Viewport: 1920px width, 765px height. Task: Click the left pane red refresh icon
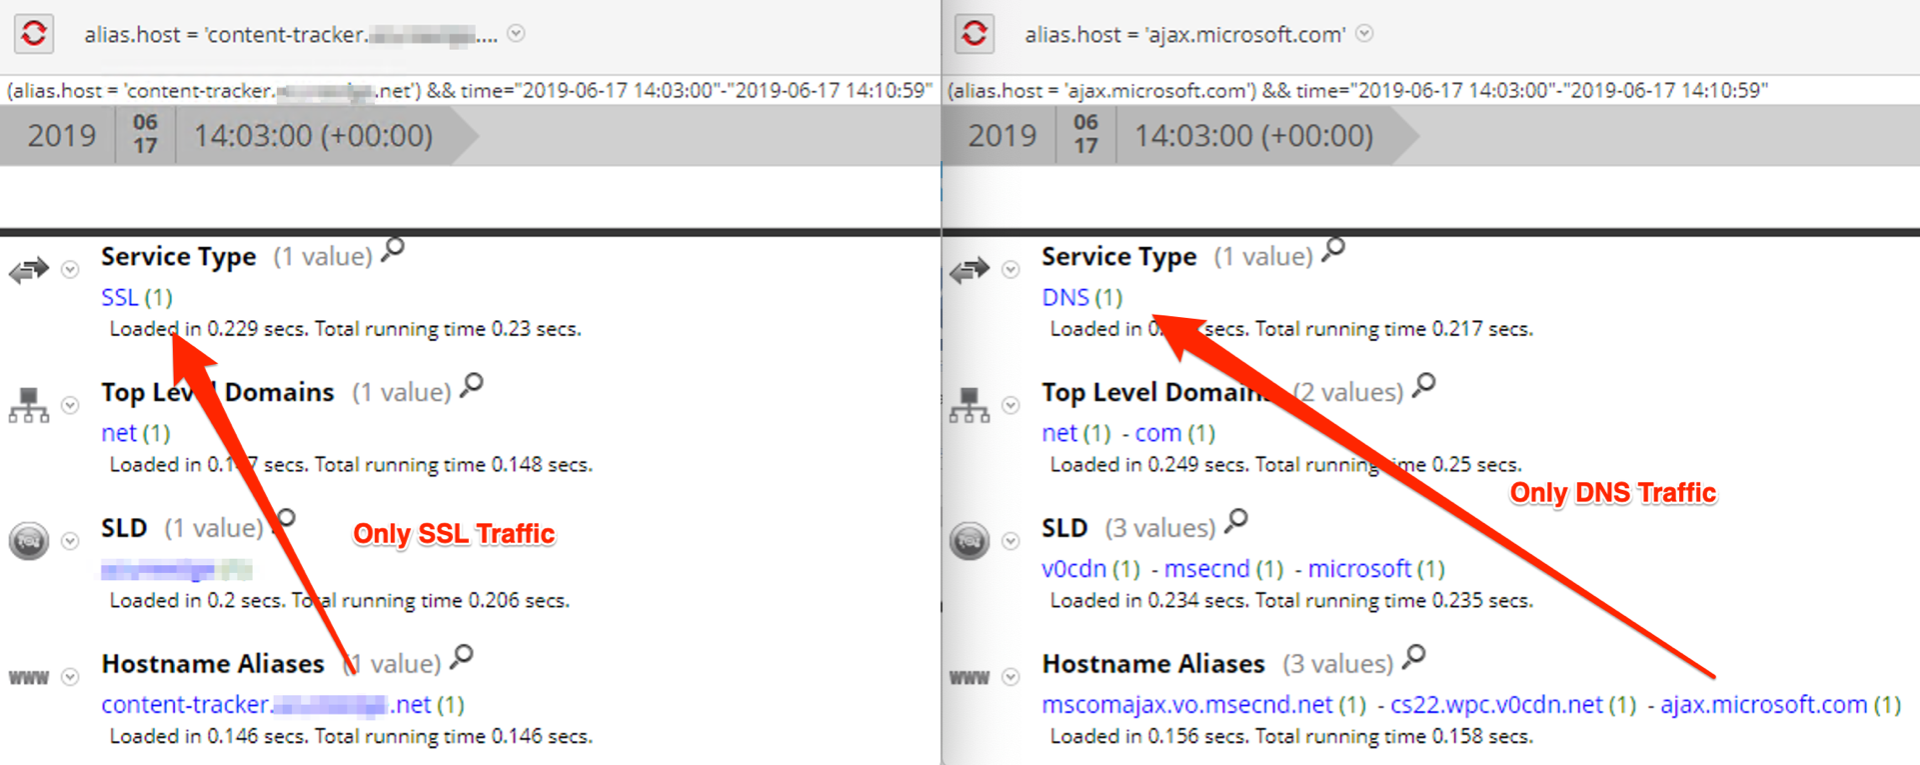34,33
